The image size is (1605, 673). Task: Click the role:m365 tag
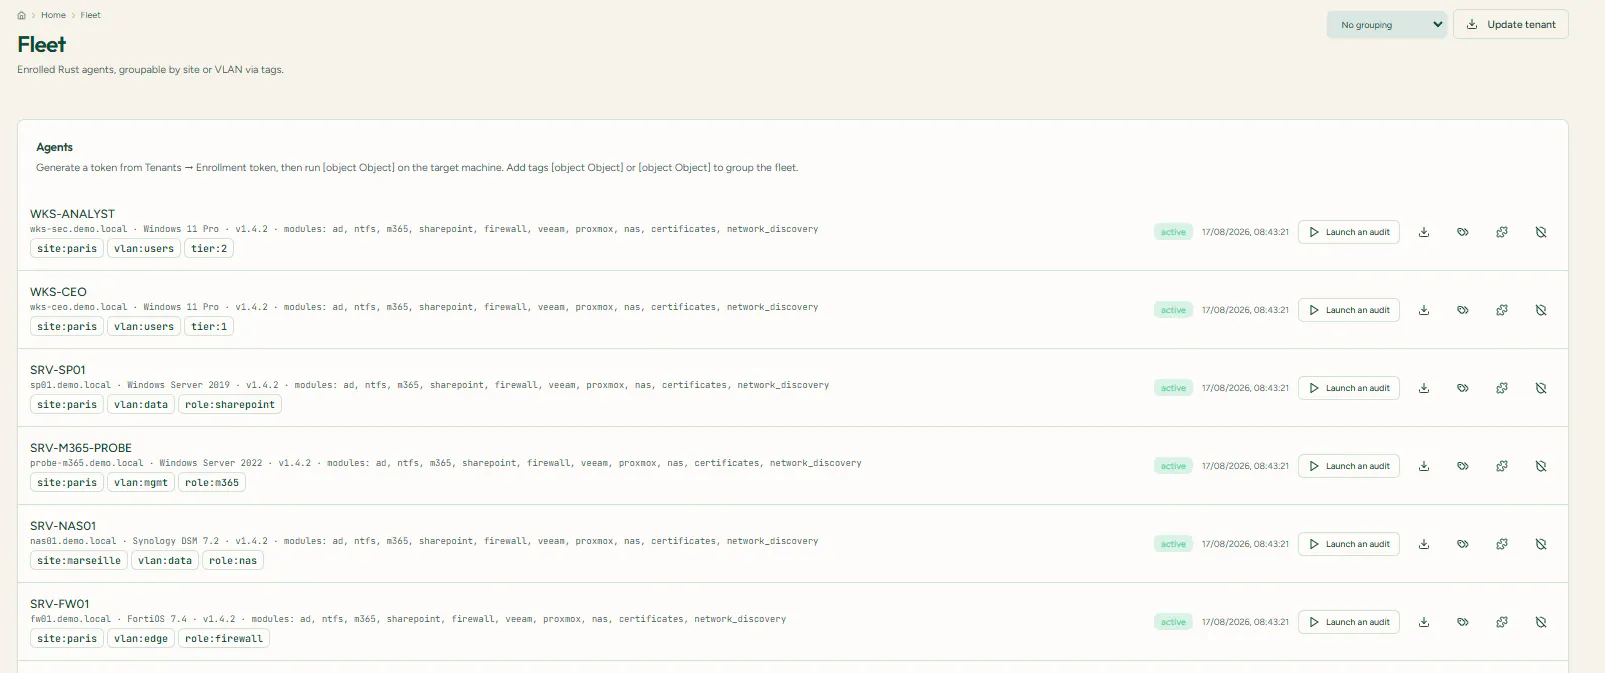pos(212,483)
